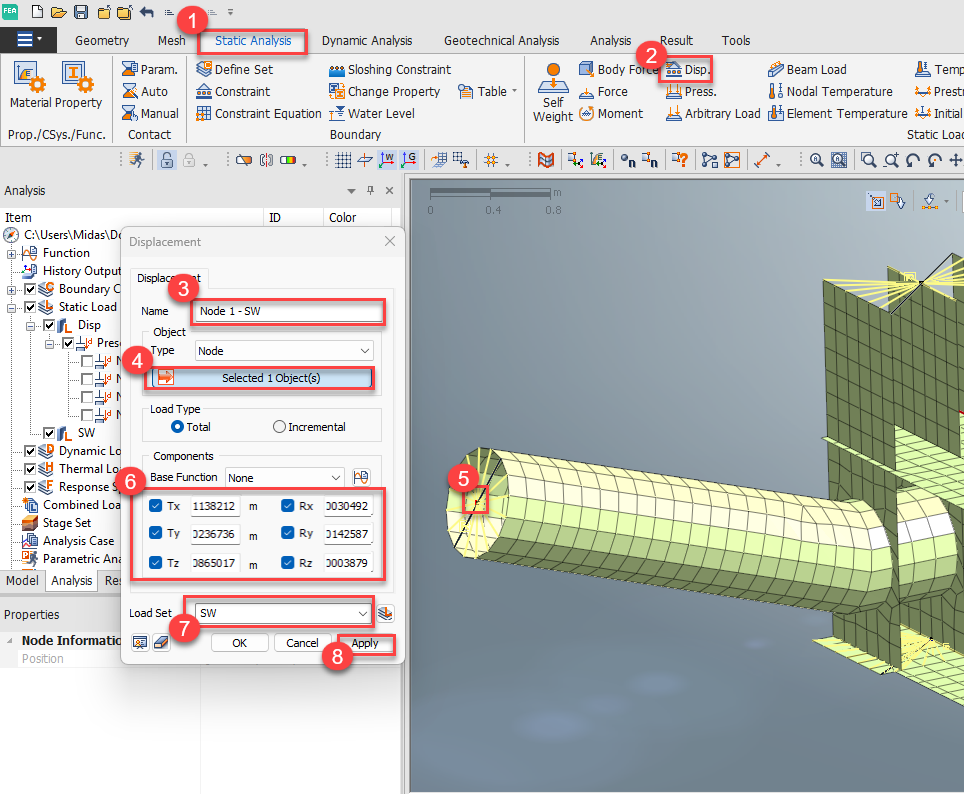This screenshot has width=964, height=794.
Task: Uncheck the SW item in Static Load tree
Action: [49, 431]
